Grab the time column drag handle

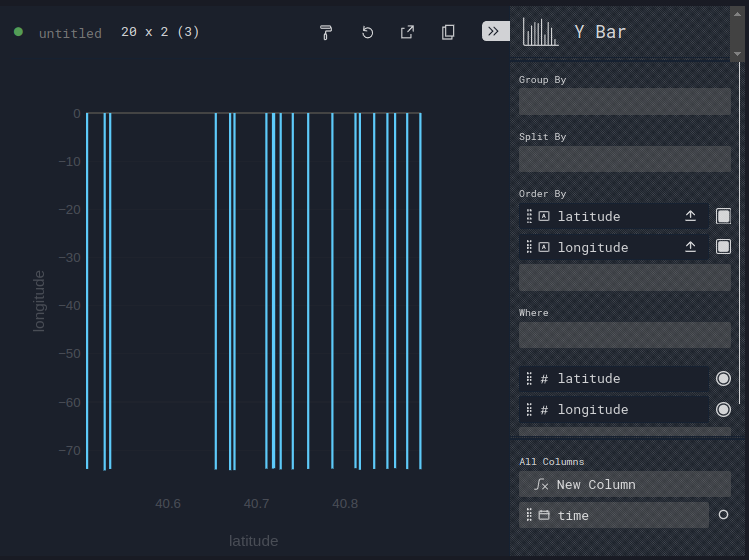(x=529, y=515)
